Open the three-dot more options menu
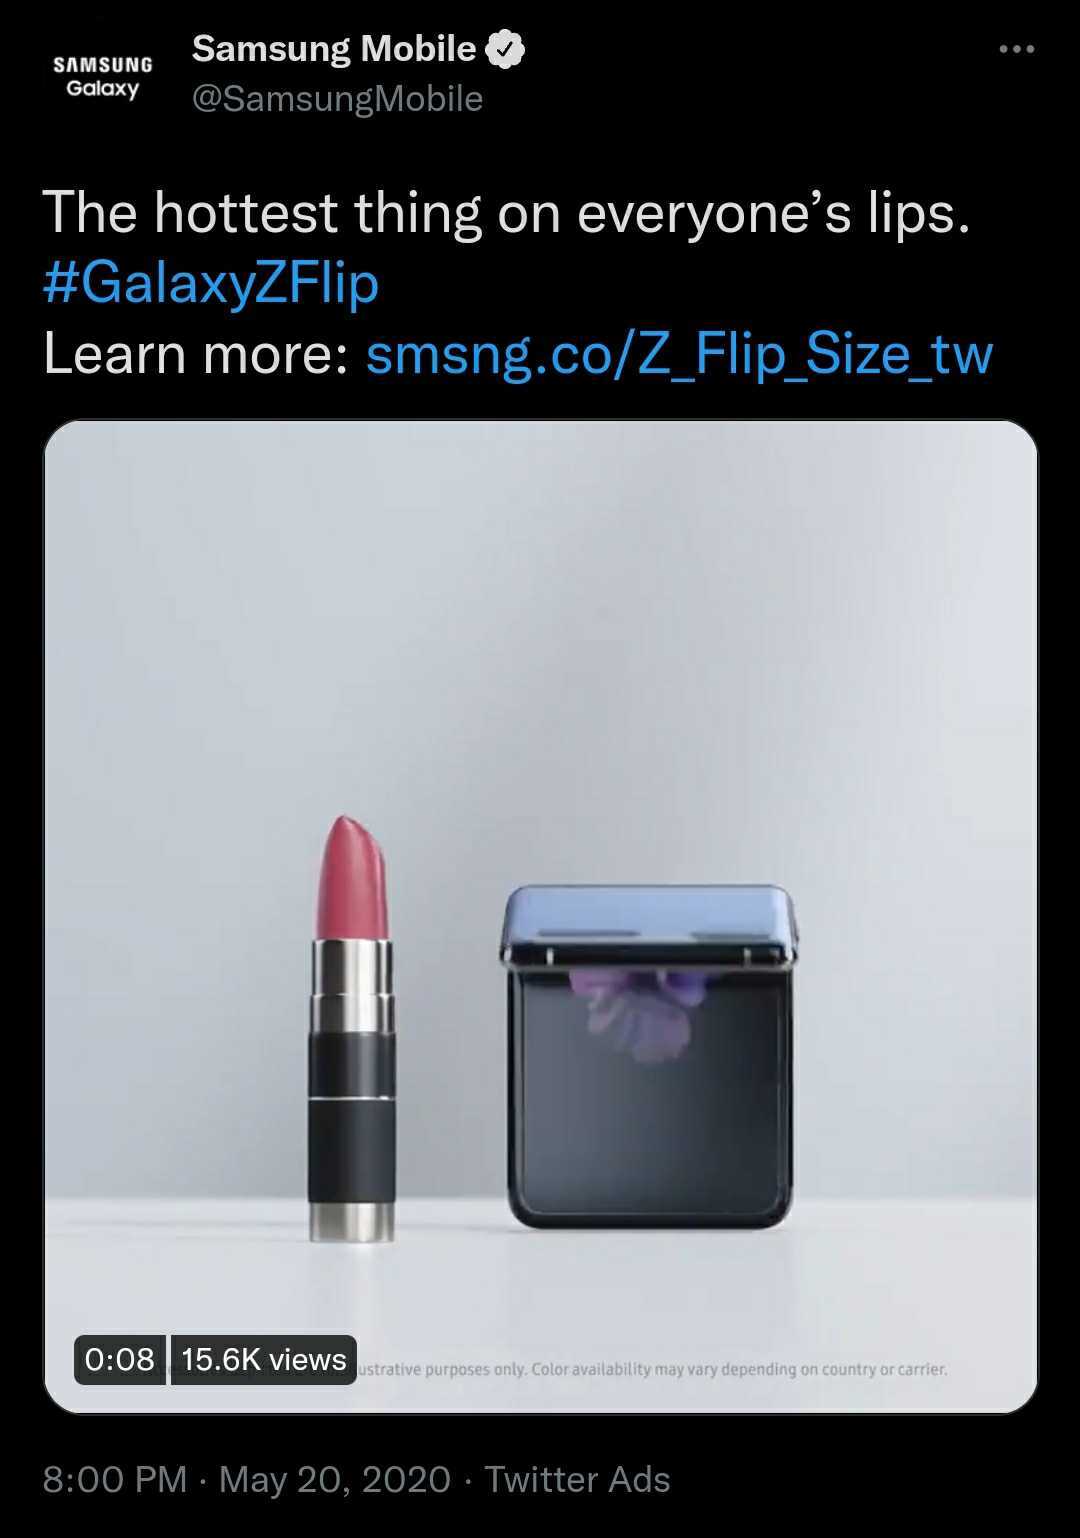 click(1017, 49)
